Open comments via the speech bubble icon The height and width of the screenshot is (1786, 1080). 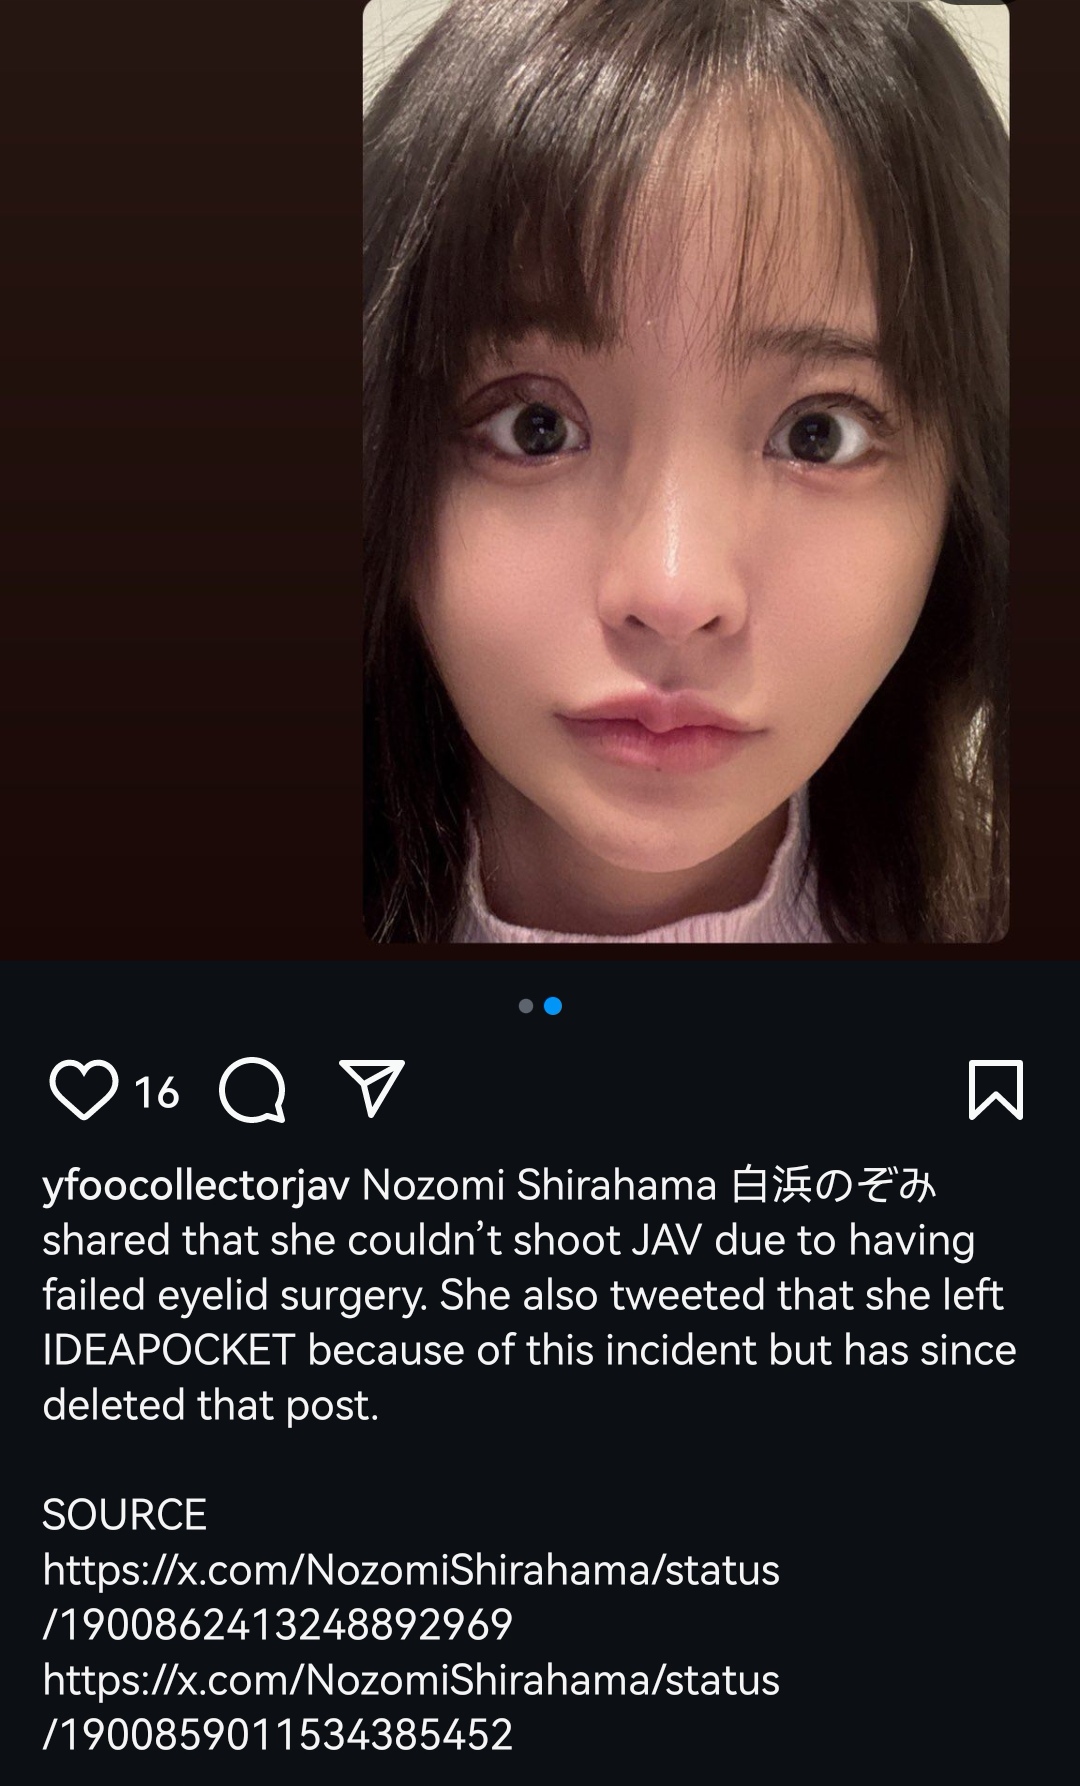tap(253, 1090)
